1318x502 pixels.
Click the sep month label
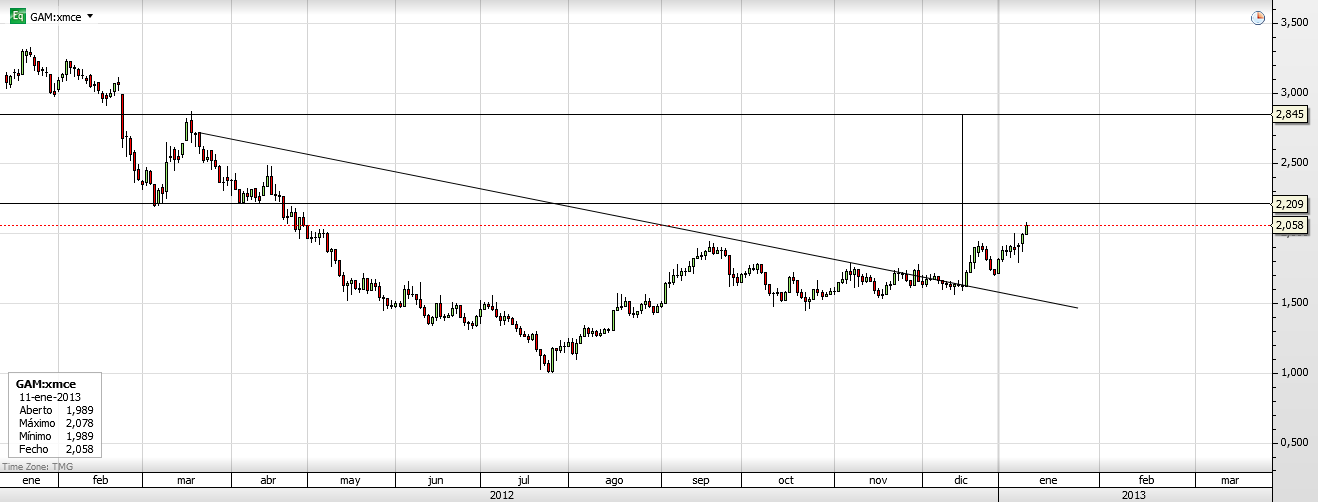[701, 481]
